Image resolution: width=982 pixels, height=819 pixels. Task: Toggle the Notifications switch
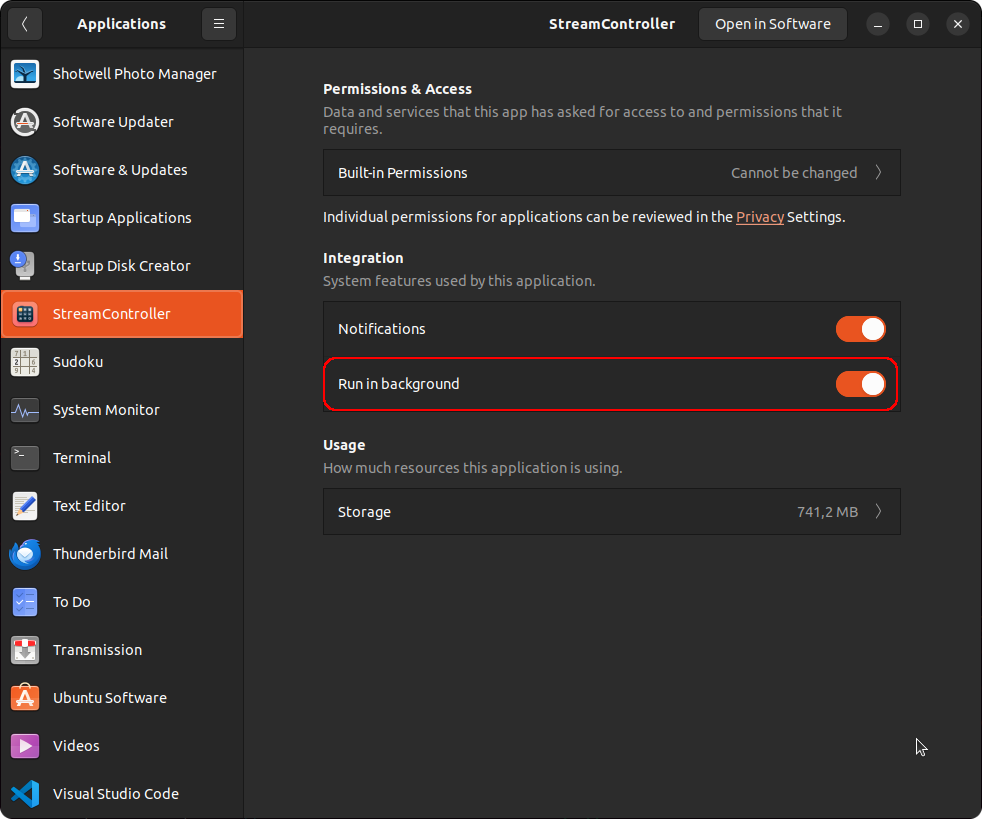861,329
